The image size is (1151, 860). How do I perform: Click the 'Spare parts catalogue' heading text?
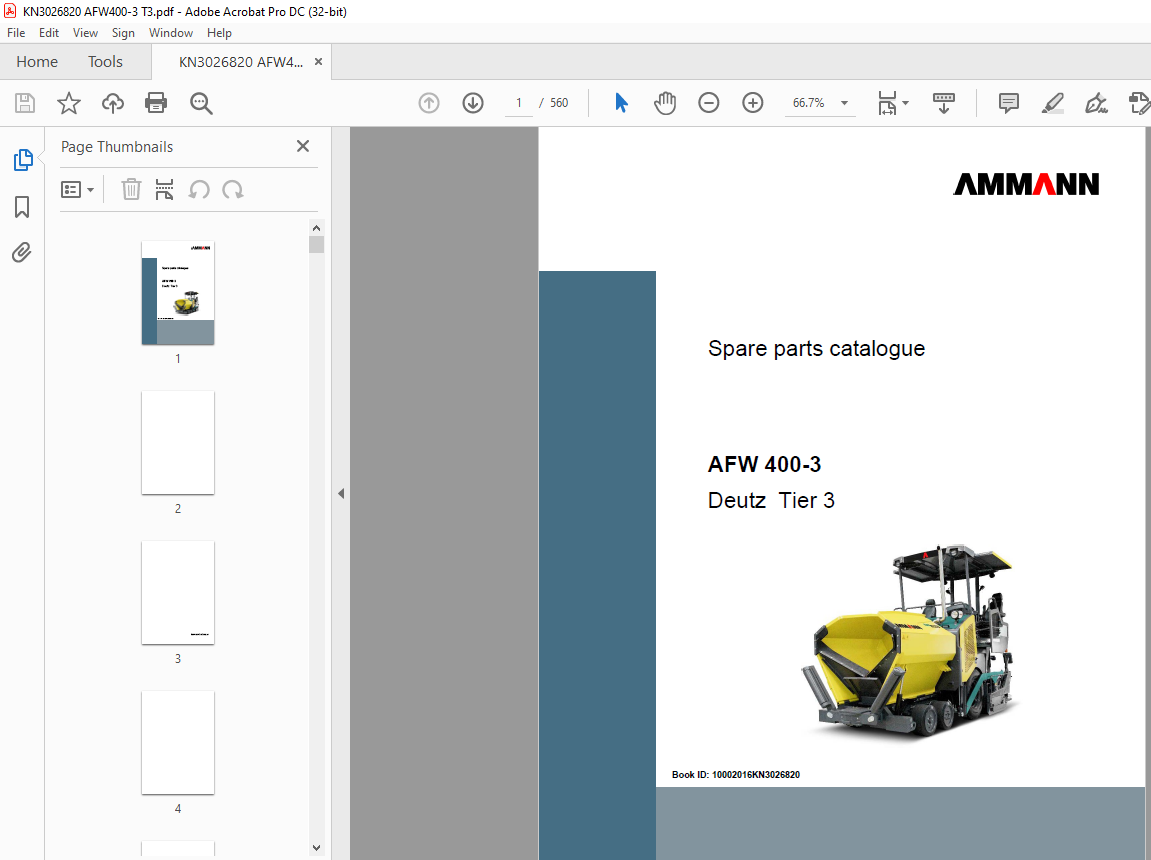click(x=816, y=349)
